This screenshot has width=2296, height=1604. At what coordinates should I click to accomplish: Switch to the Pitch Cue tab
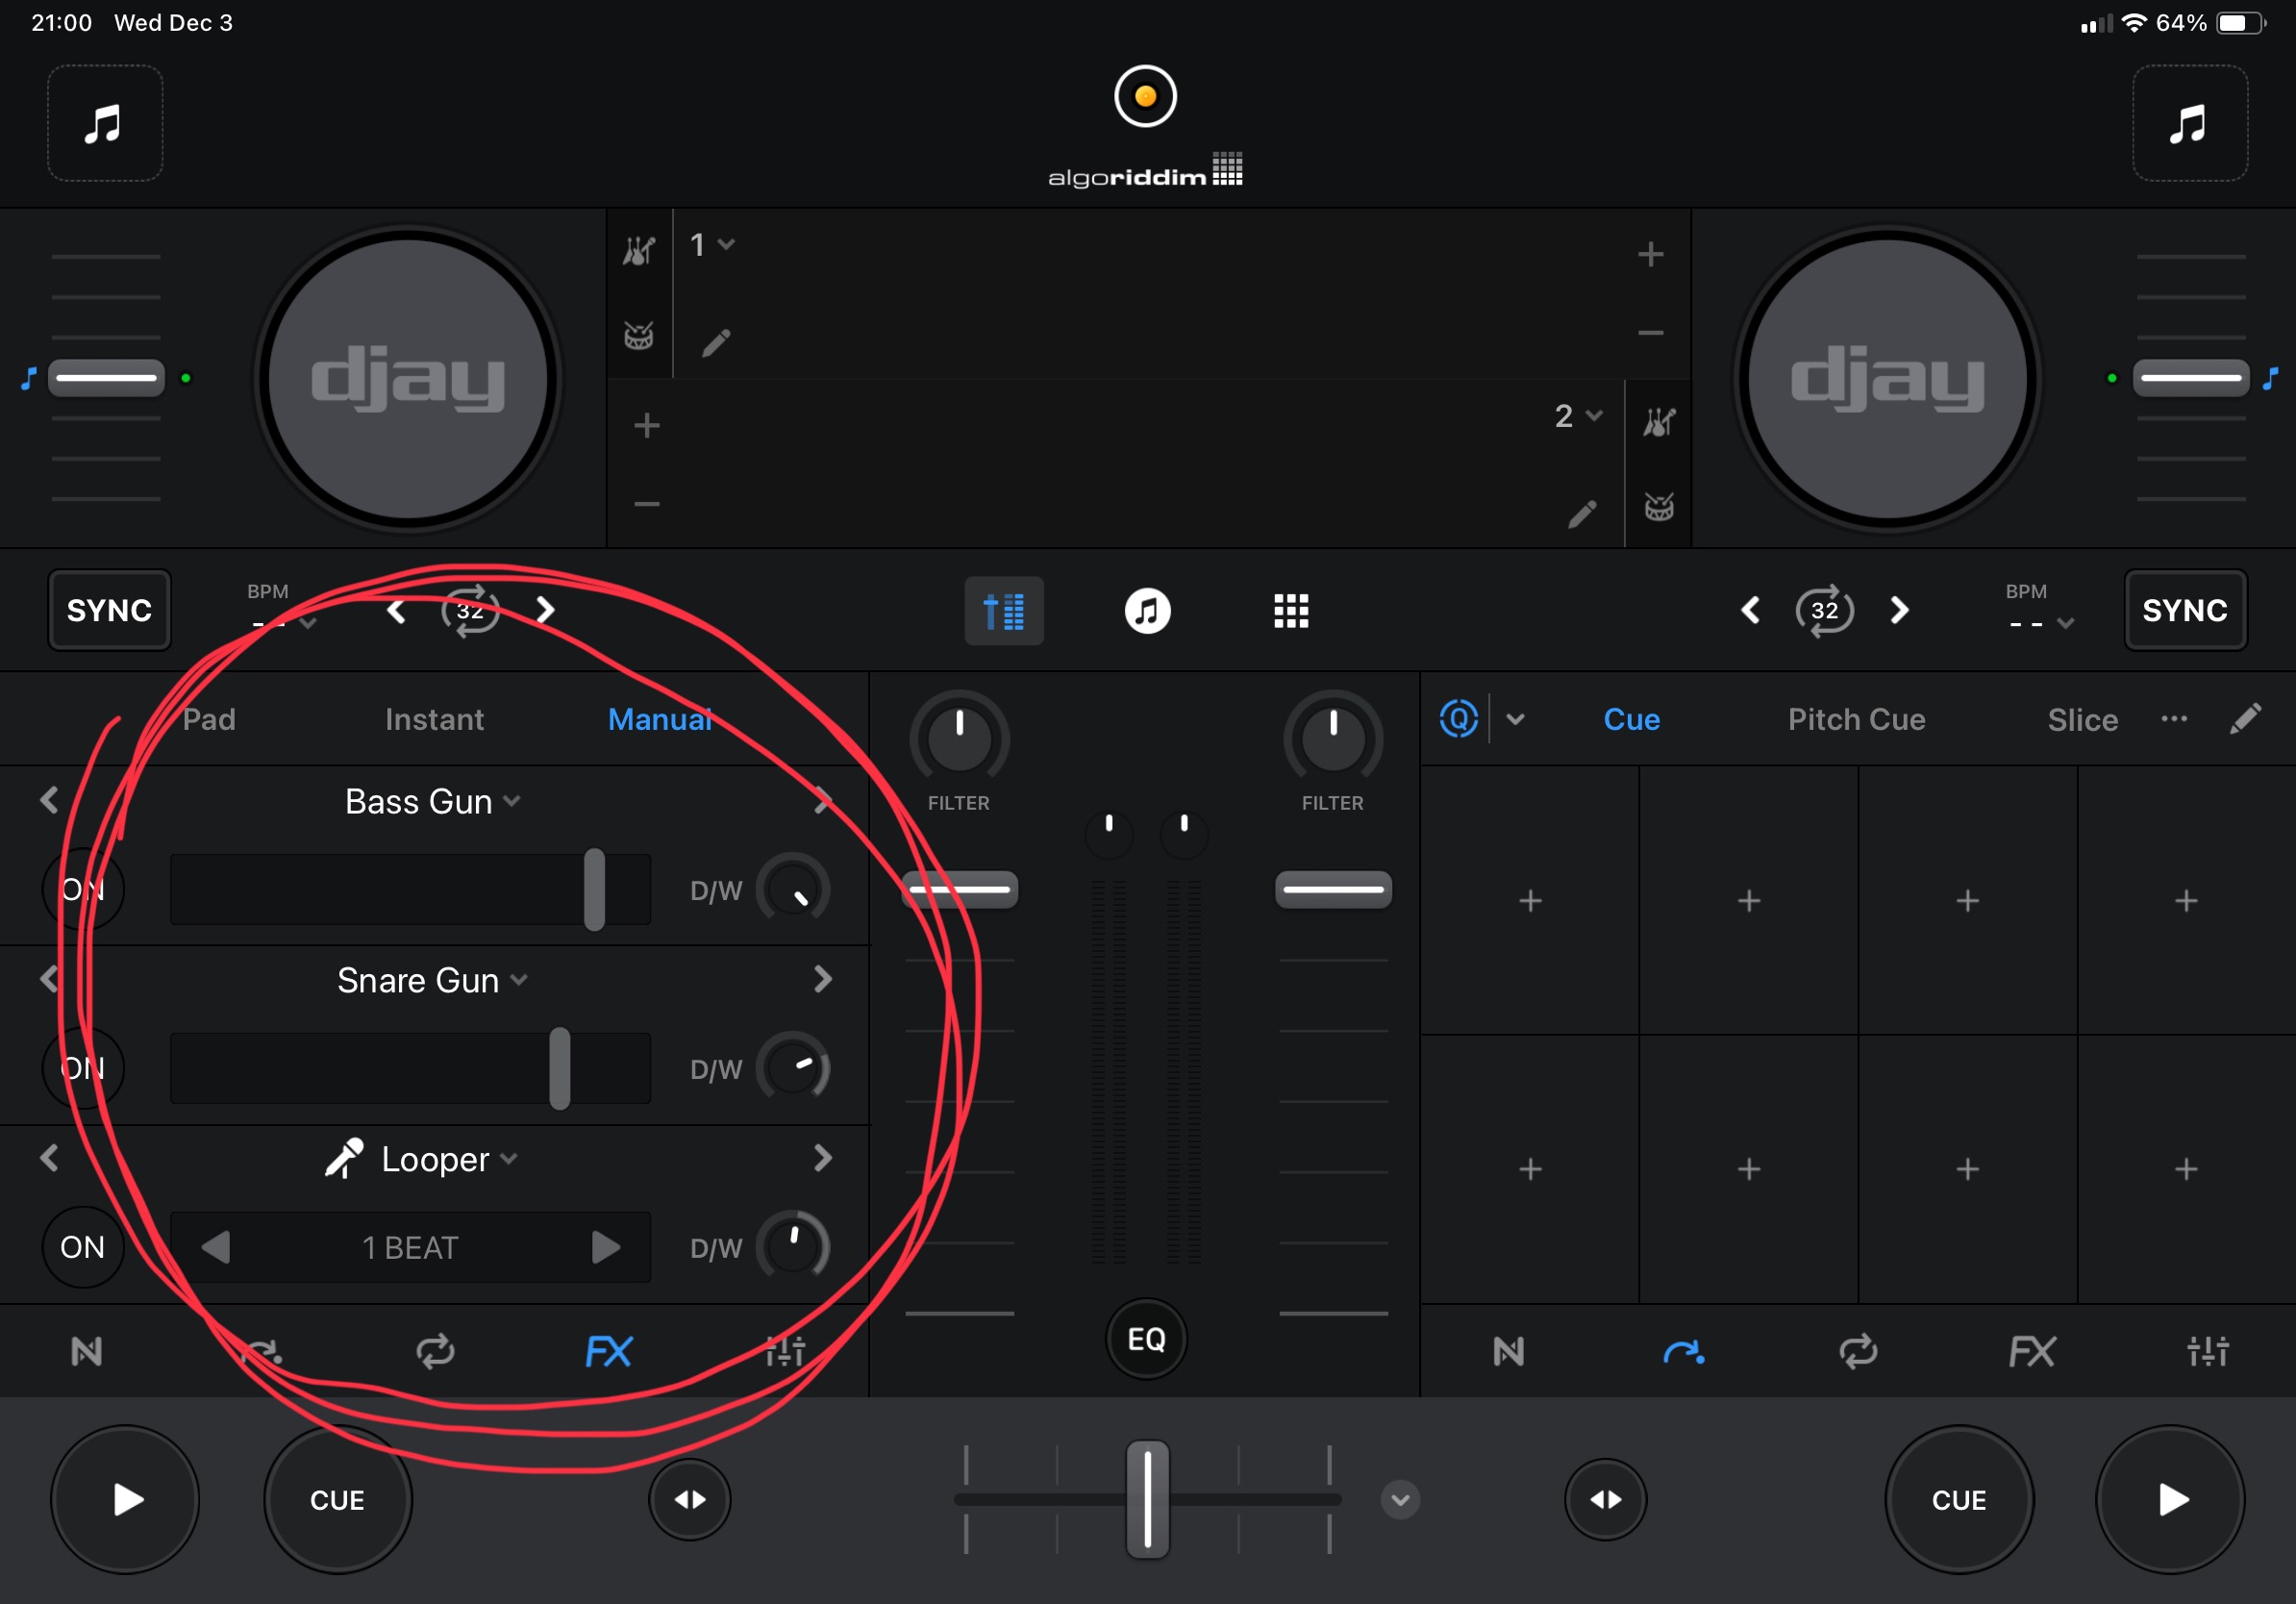(1856, 719)
